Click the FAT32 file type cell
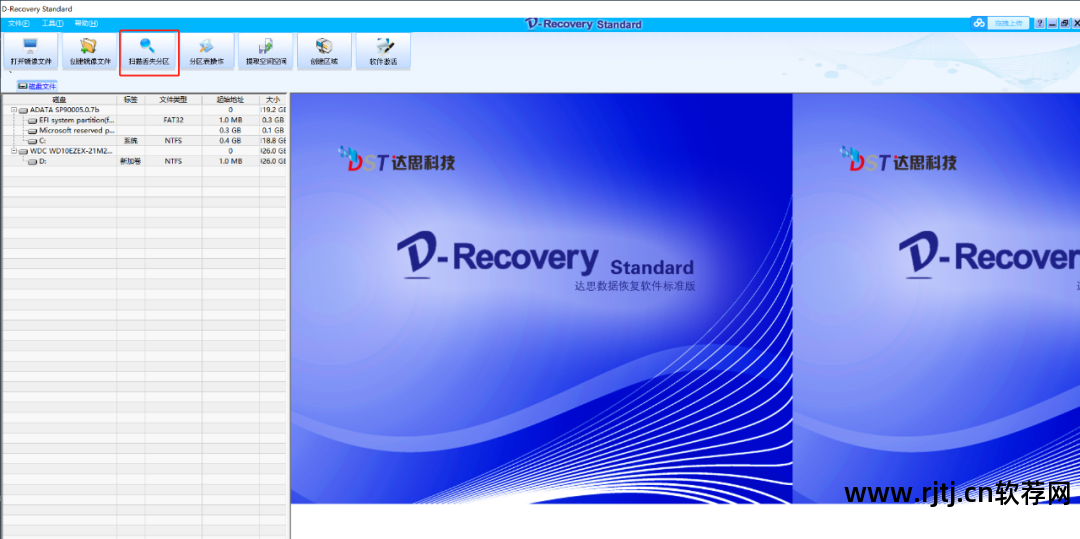Viewport: 1080px width, 539px height. coord(173,120)
